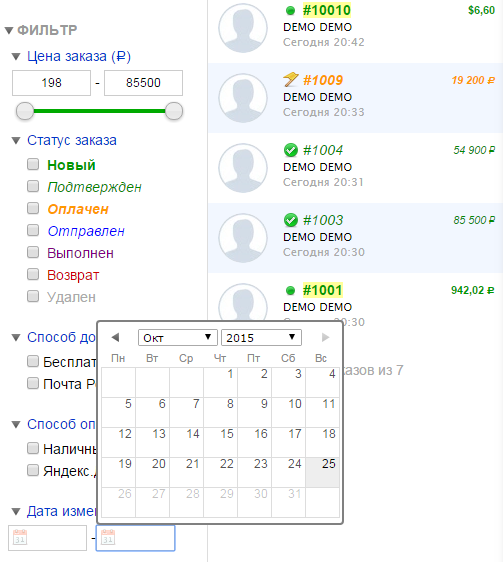503x562 pixels.
Task: Check the Подтвержден status filter
Action: click(x=33, y=186)
